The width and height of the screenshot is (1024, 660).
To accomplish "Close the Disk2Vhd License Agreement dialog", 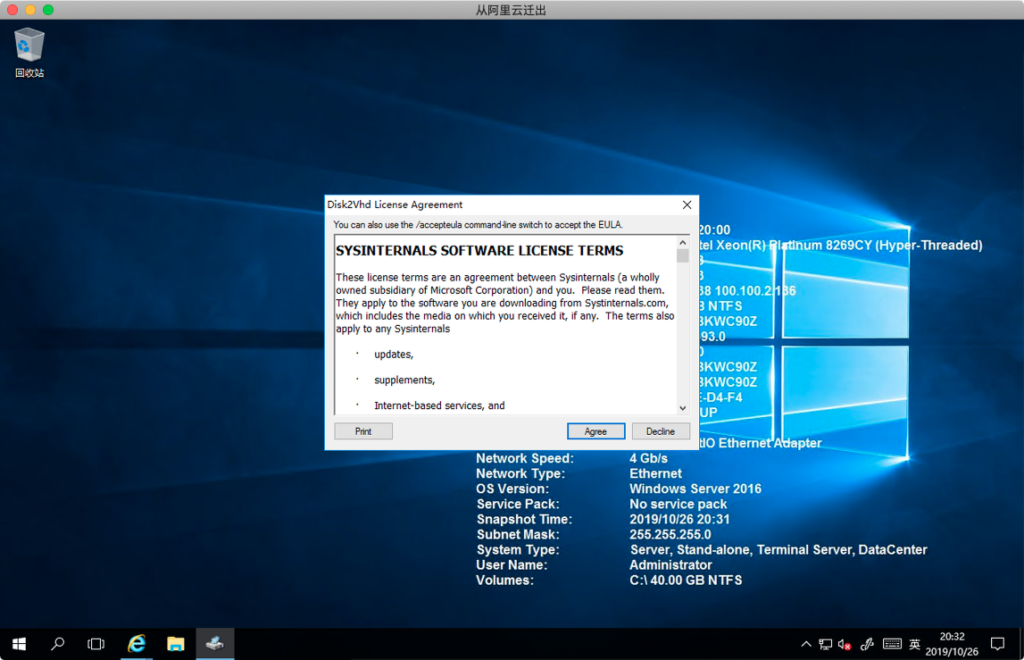I will (687, 204).
